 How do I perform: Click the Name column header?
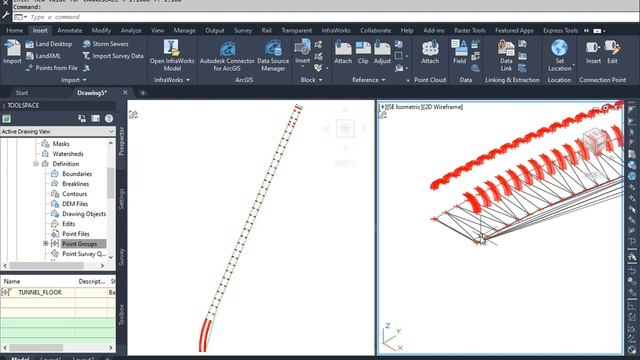(x=38, y=281)
